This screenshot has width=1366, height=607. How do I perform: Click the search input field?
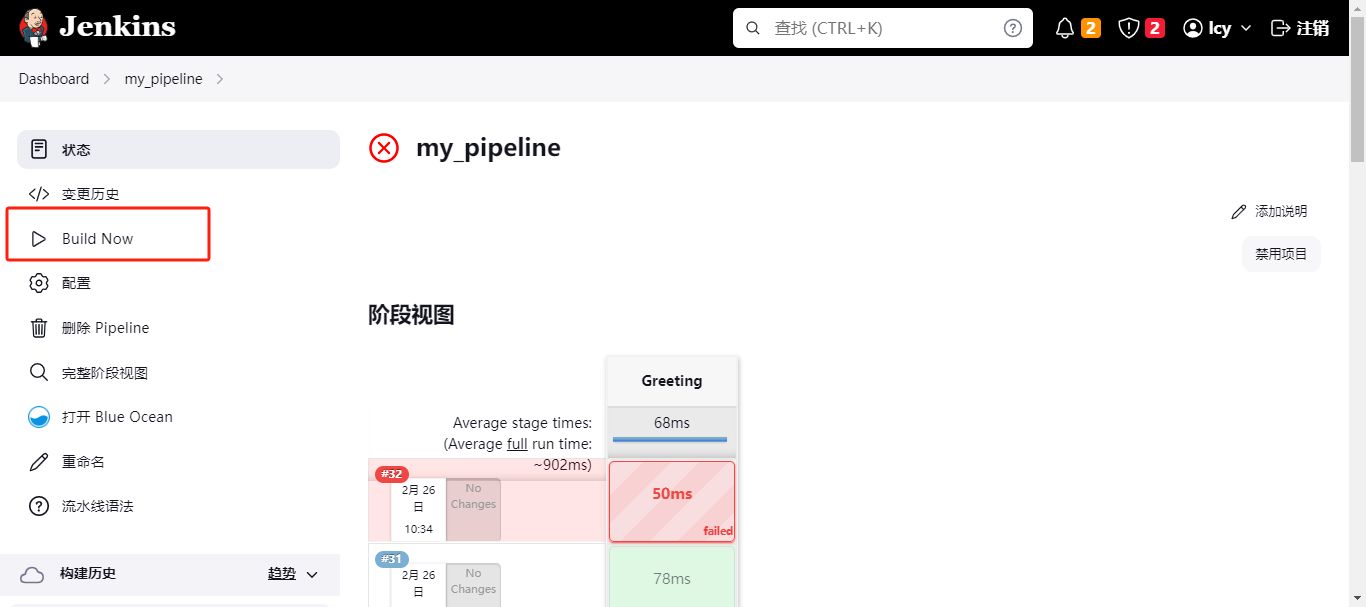click(x=880, y=28)
